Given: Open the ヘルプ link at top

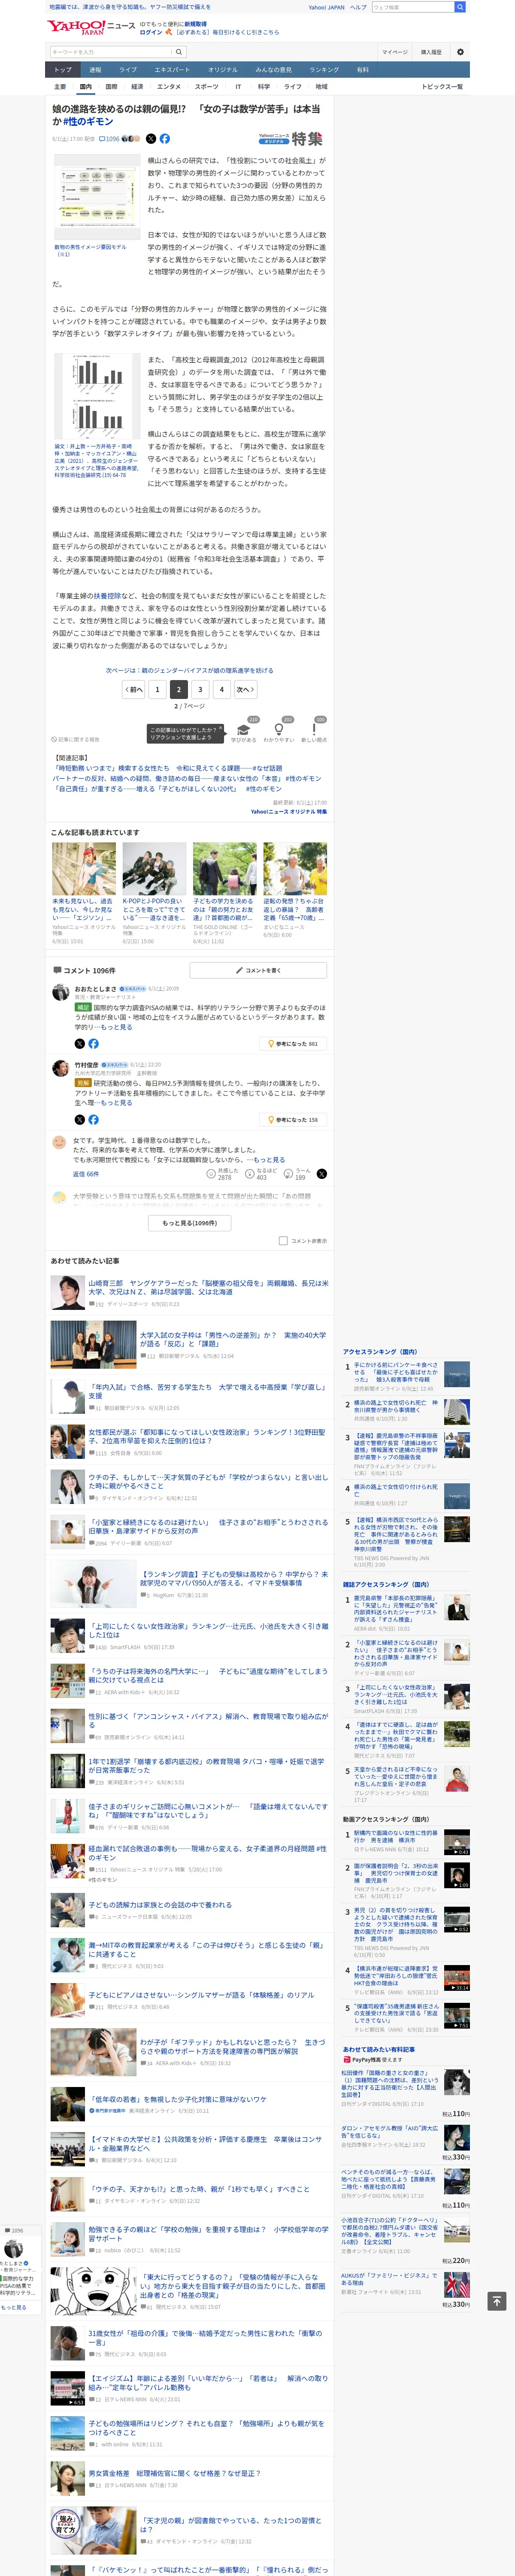Looking at the screenshot, I should coord(358,7).
